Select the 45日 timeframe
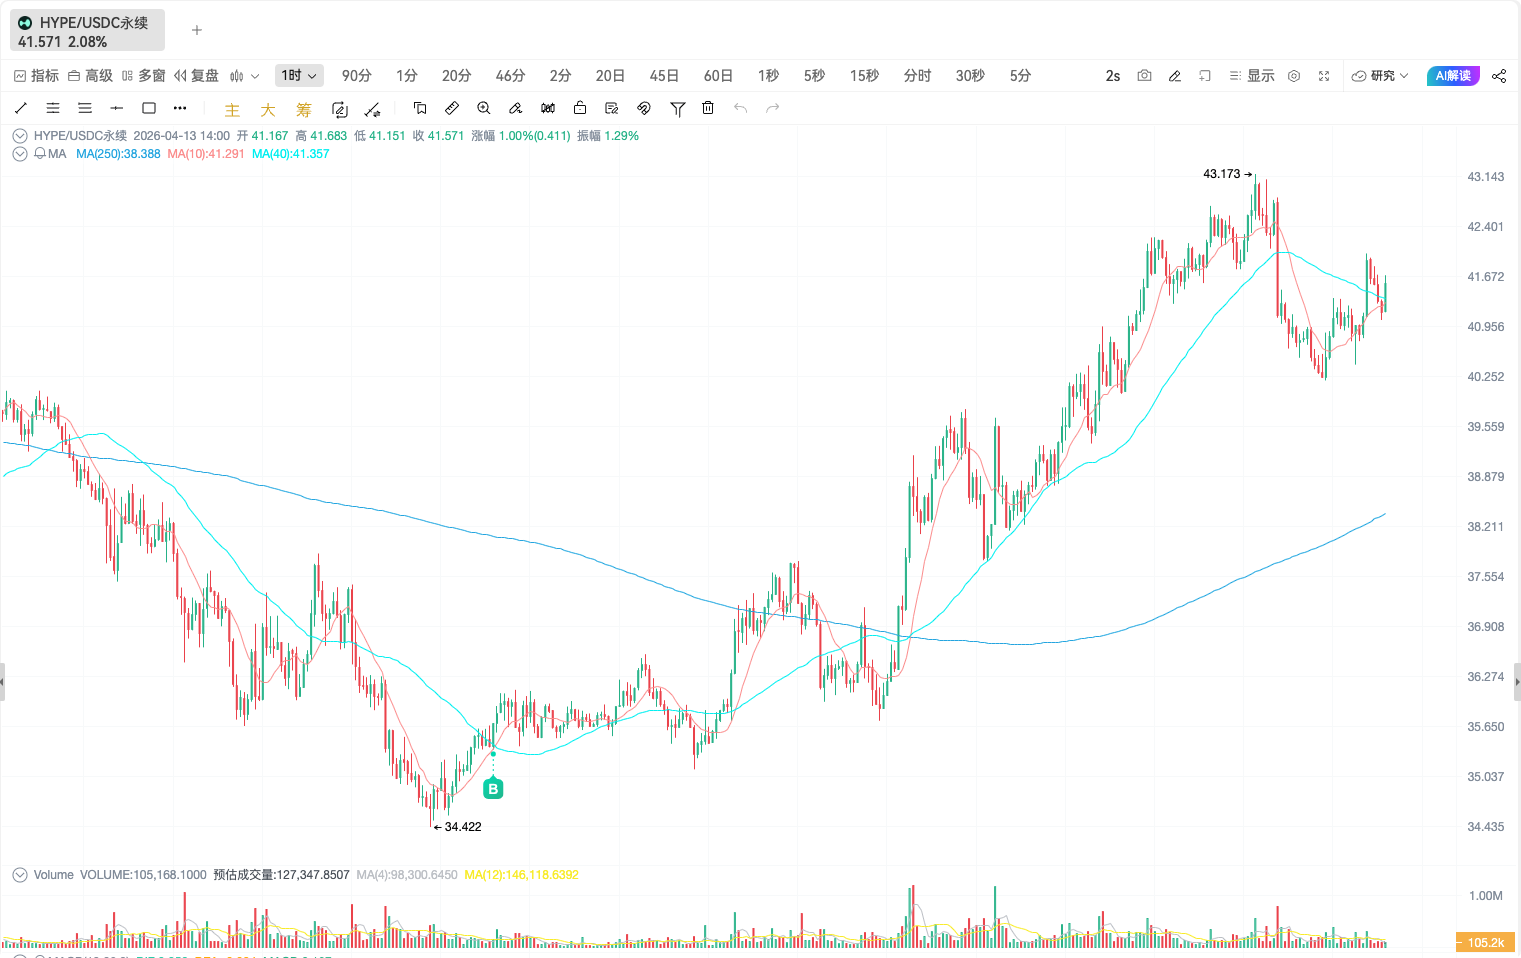The height and width of the screenshot is (958, 1521). 664,76
